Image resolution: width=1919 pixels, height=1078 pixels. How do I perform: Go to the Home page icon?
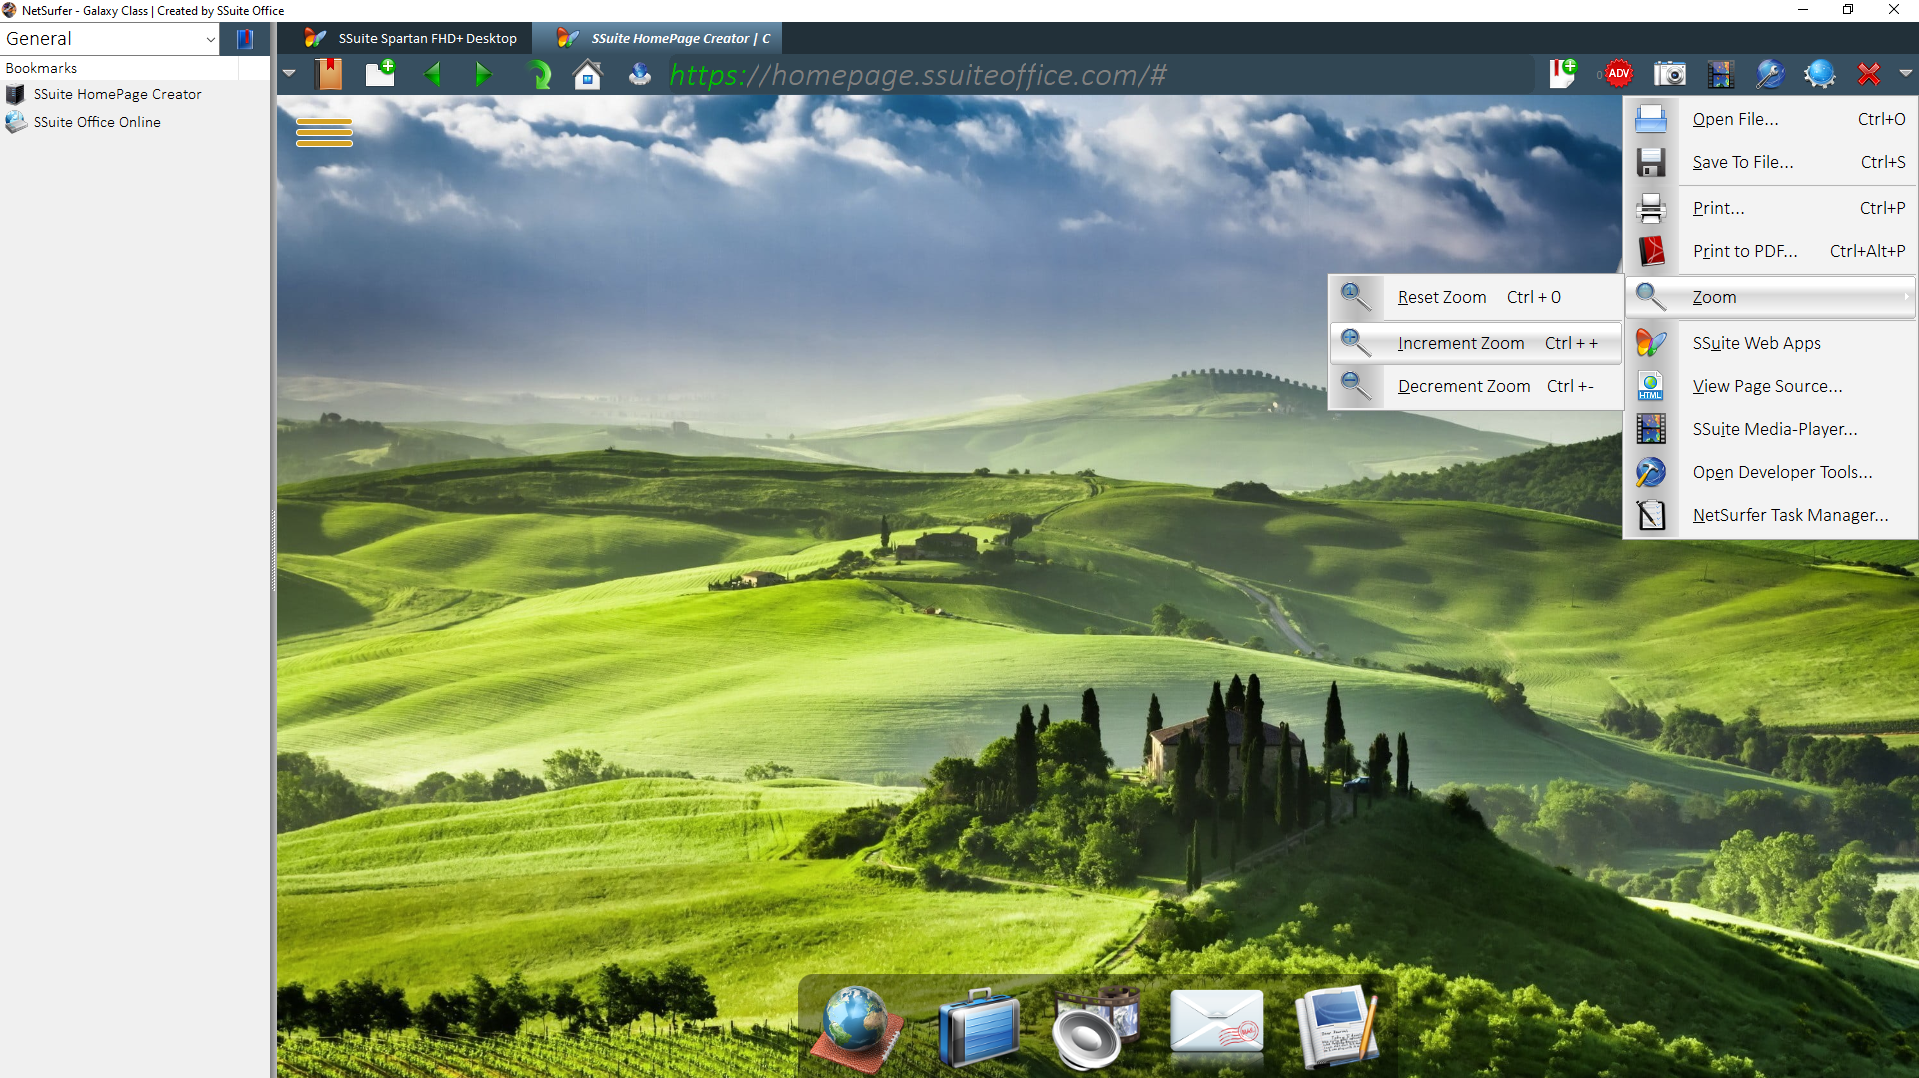[588, 75]
